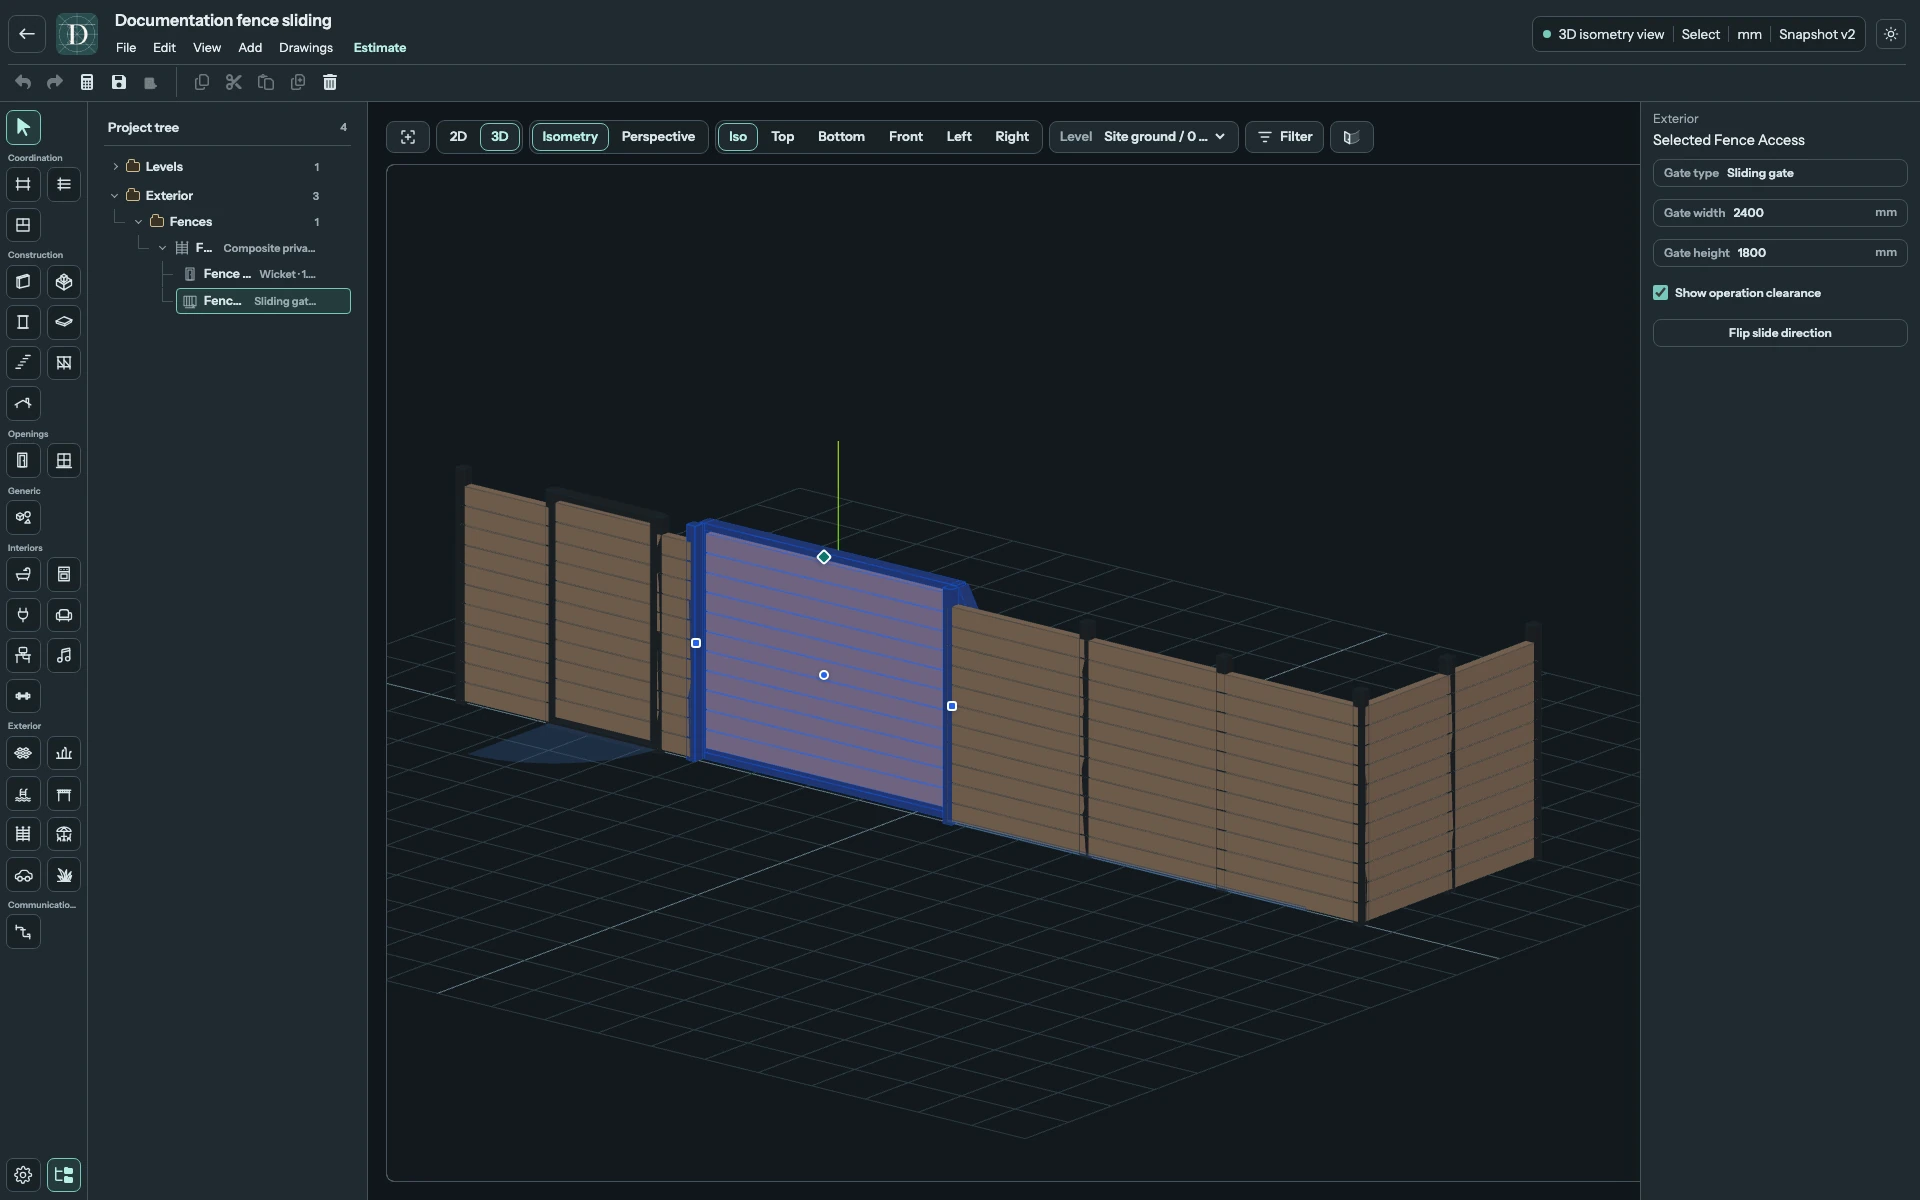Viewport: 1920px width, 1200px height.
Task: Click the grid axes coordination tool
Action: (x=23, y=184)
